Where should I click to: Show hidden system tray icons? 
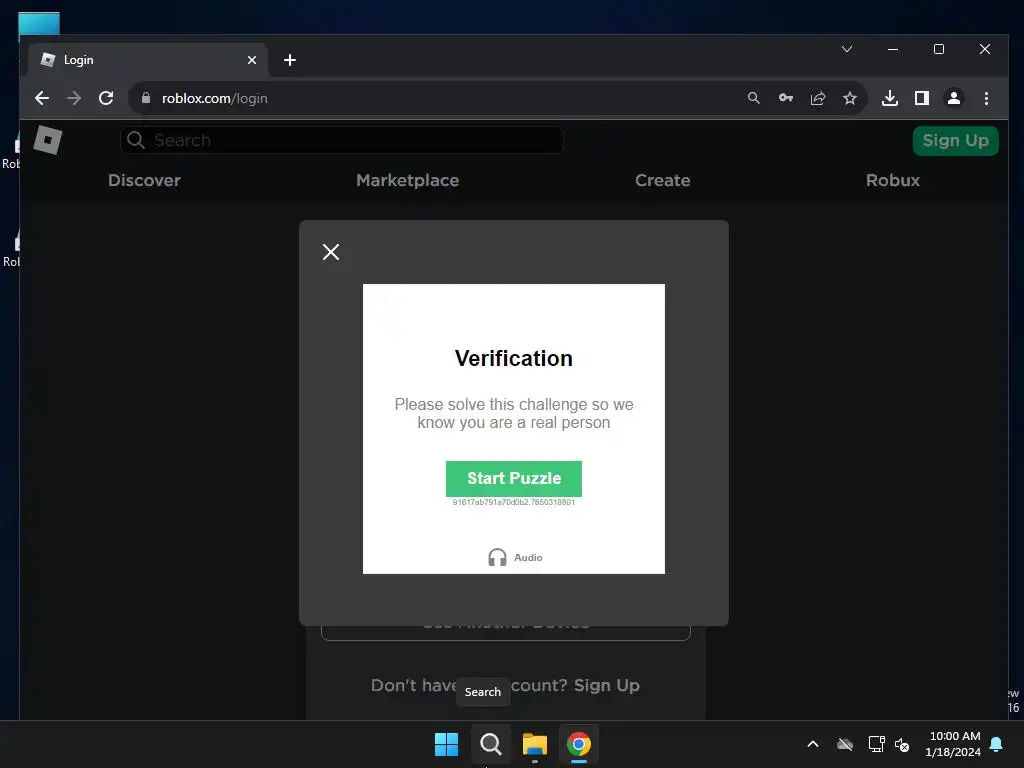point(813,744)
